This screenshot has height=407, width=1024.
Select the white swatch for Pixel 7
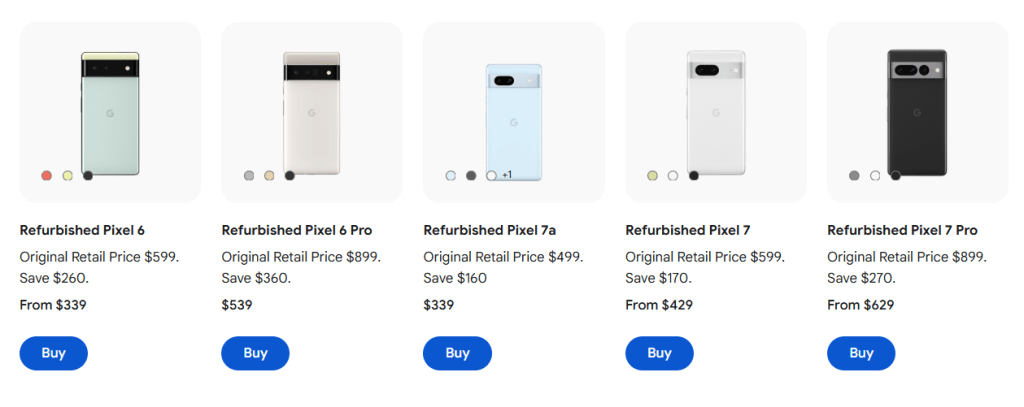(673, 176)
